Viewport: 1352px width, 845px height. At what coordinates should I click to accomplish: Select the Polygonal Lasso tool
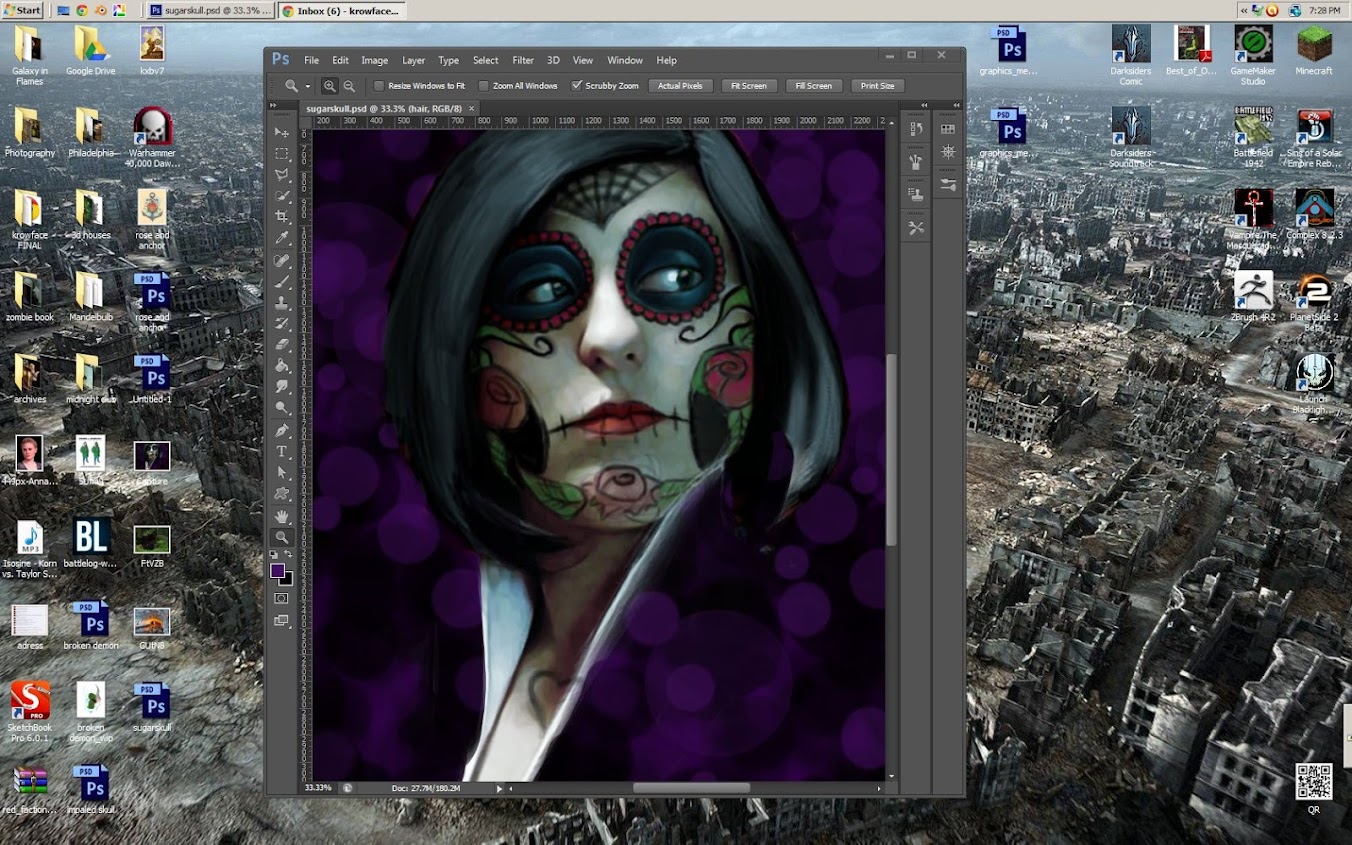[x=282, y=174]
